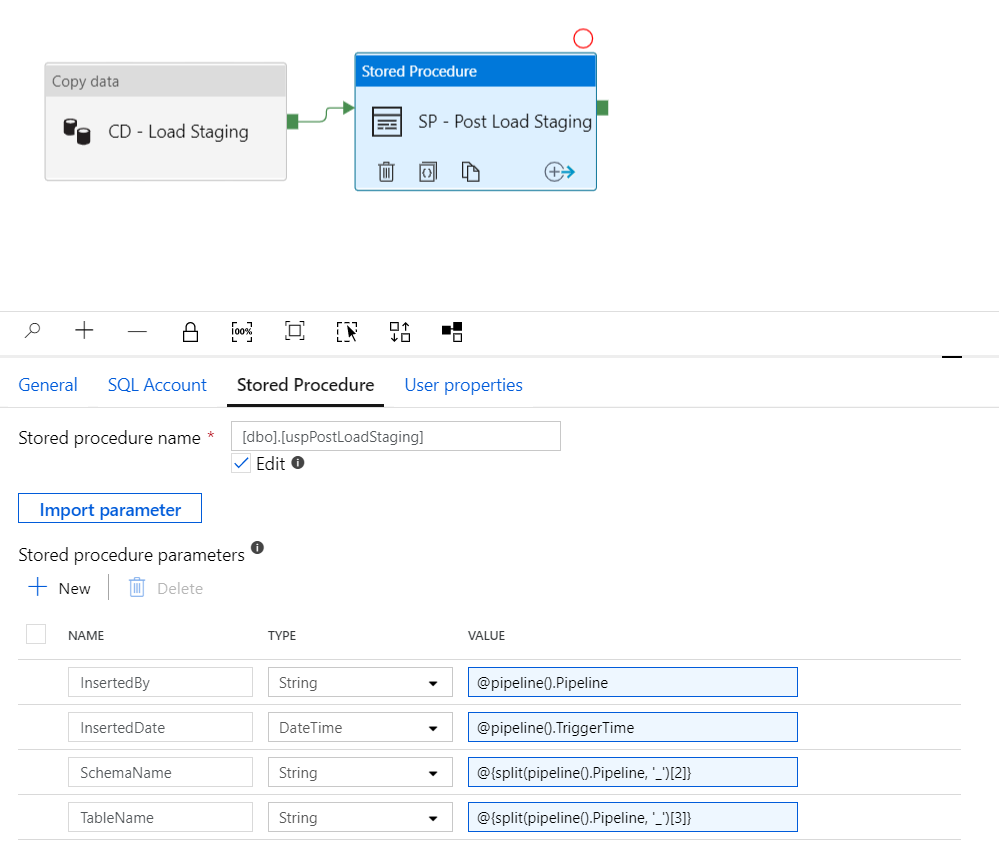999x857 pixels.
Task: Delete the Stored Procedure activity via trash icon
Action: click(386, 171)
